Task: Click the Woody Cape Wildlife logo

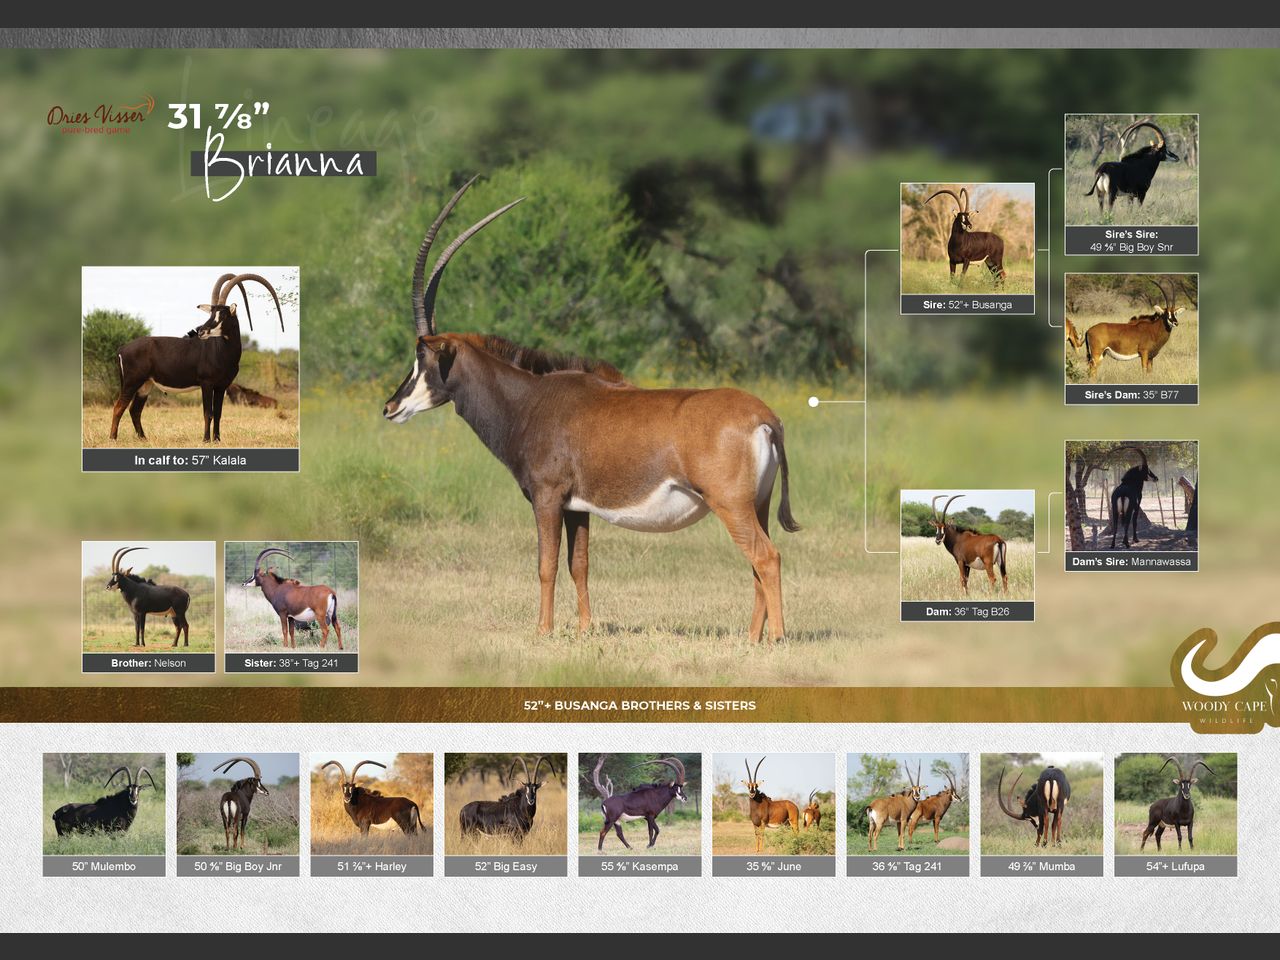Action: [1224, 680]
